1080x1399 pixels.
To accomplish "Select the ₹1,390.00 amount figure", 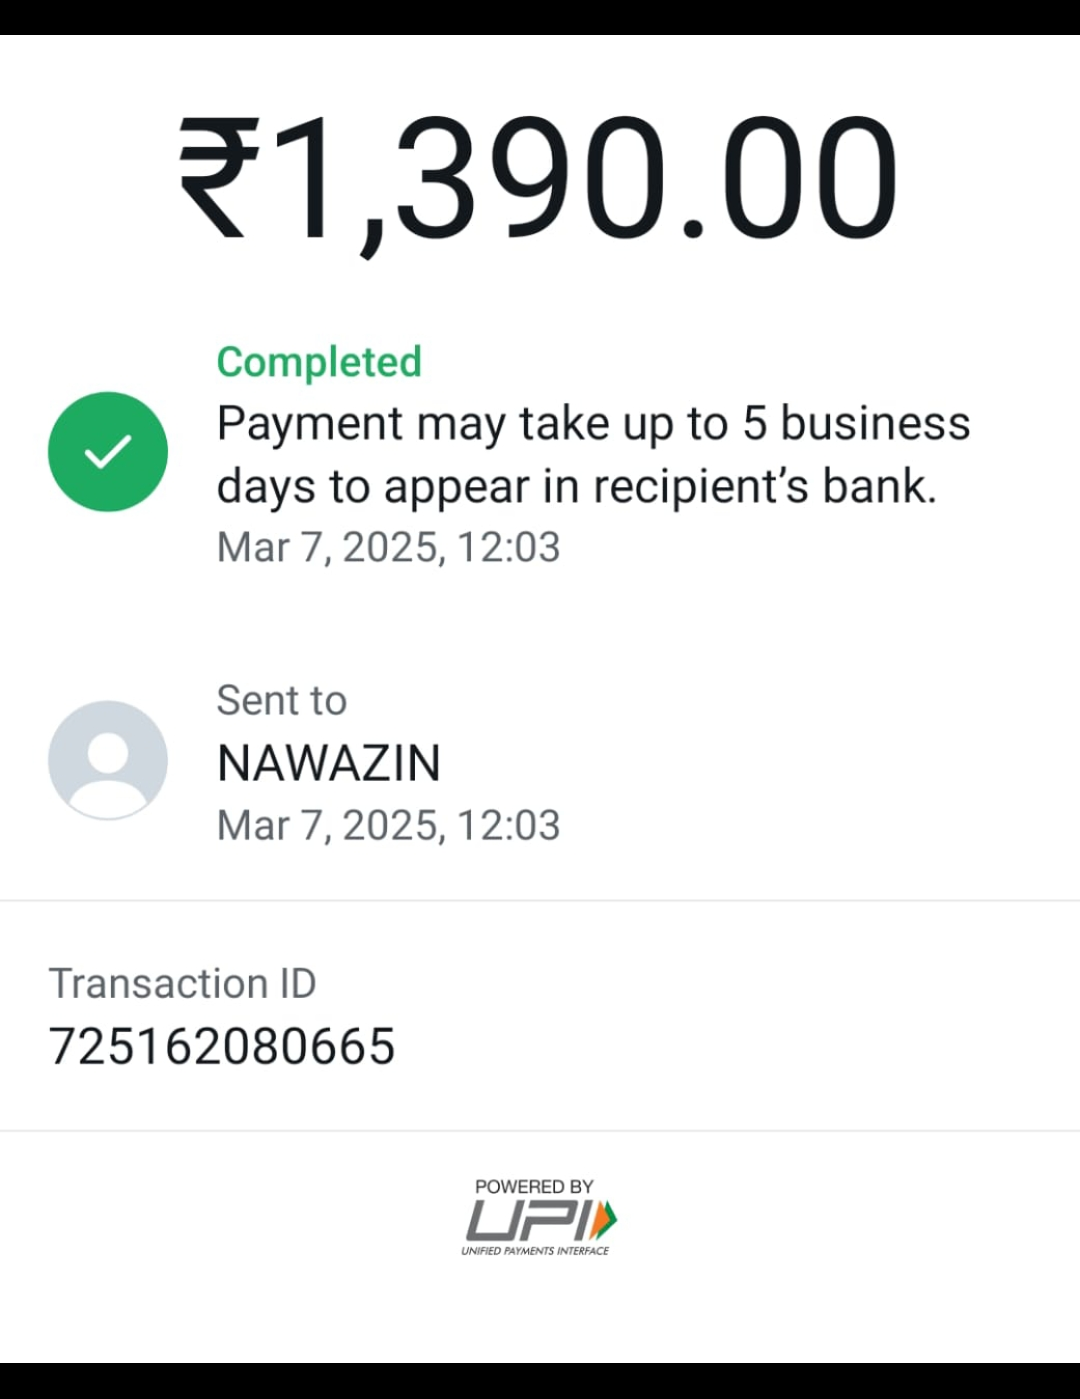I will 539,180.
